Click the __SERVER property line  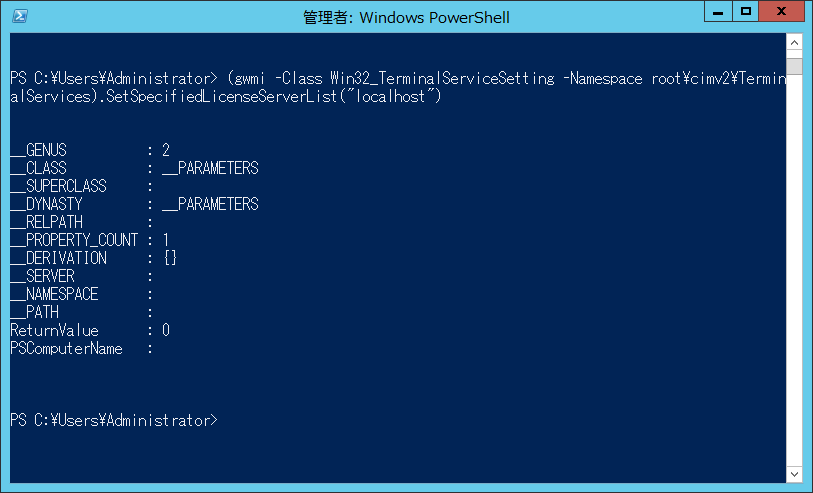(x=82, y=276)
